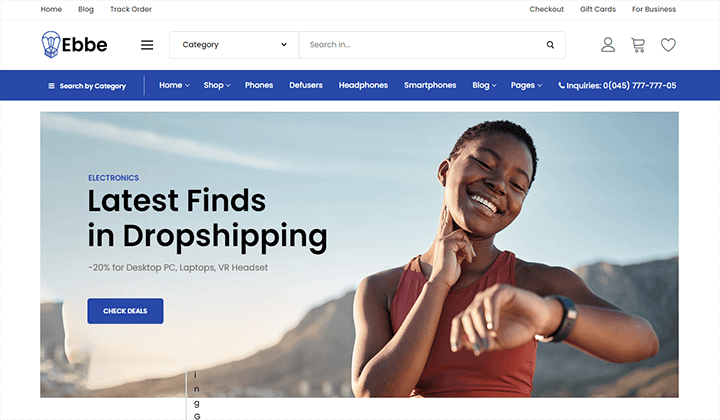The image size is (720, 420).
Task: Click the CHECK DEALS button
Action: point(125,311)
